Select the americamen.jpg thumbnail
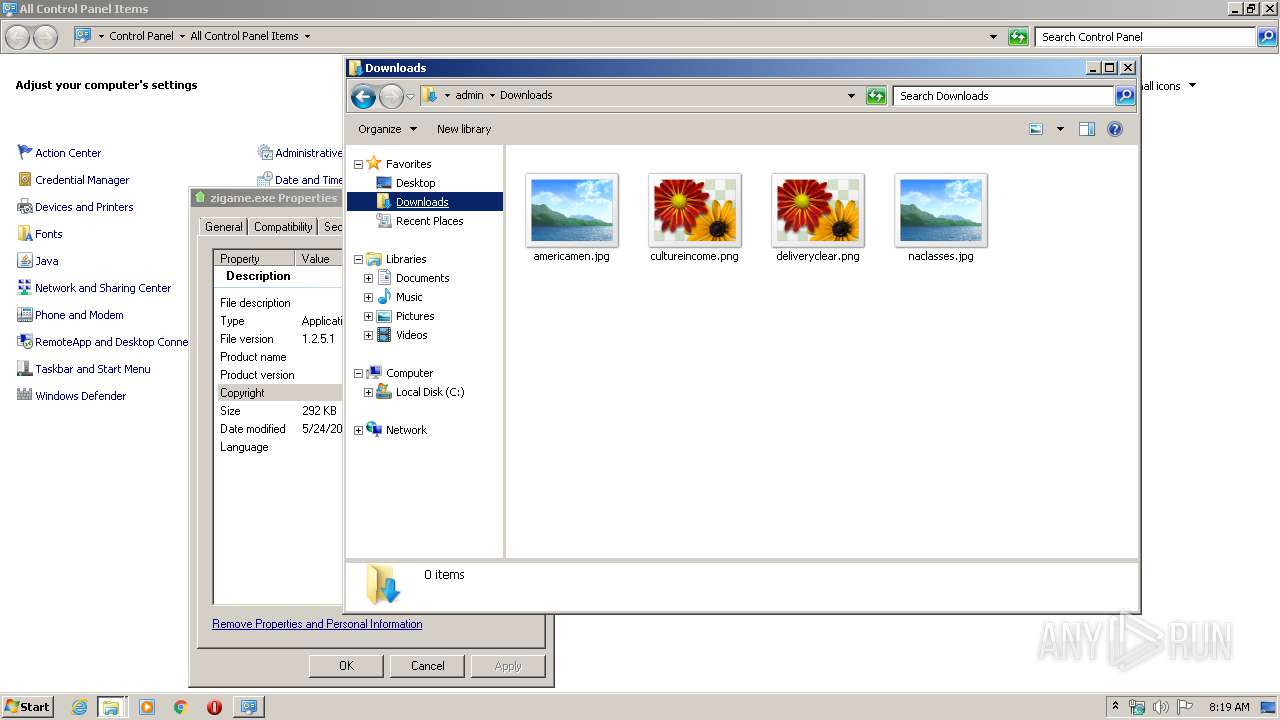The height and width of the screenshot is (720, 1280). point(572,210)
